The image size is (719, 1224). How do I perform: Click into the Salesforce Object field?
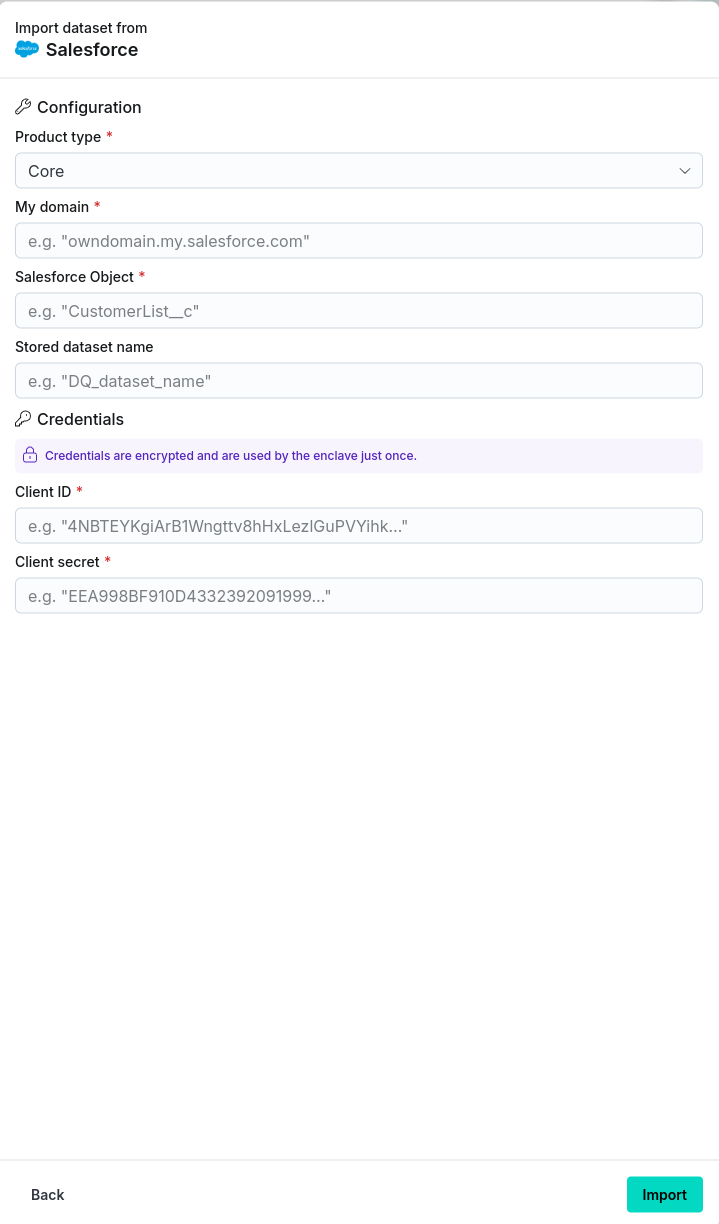(x=358, y=311)
